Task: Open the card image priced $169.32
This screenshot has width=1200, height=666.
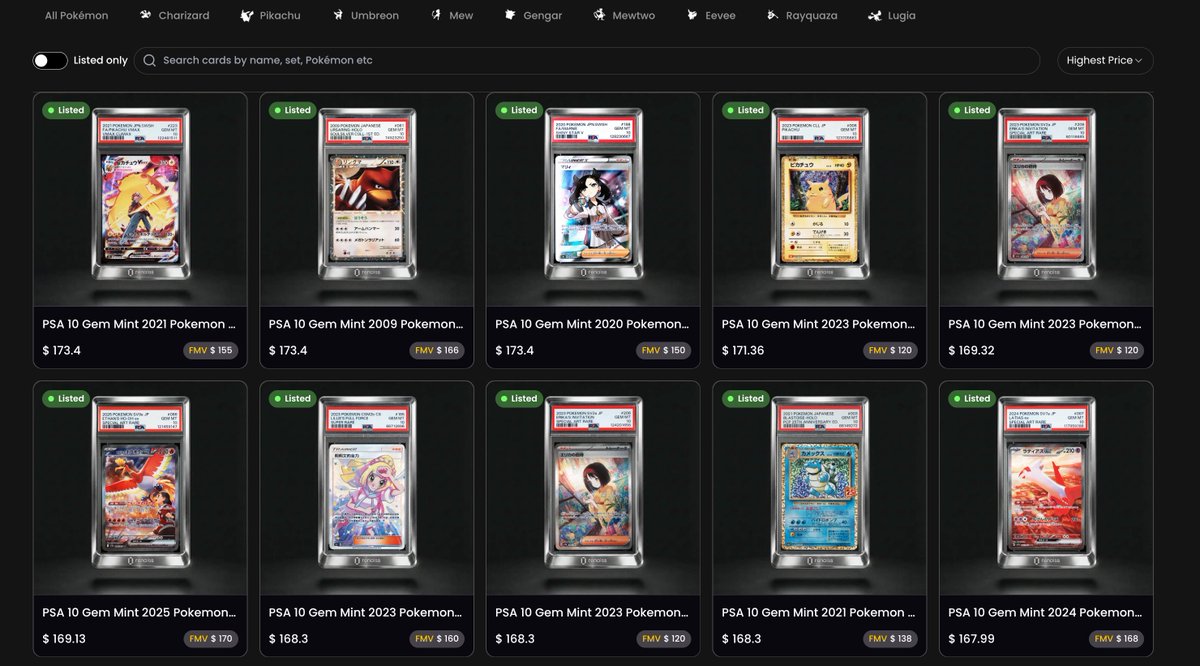Action: [x=1046, y=200]
